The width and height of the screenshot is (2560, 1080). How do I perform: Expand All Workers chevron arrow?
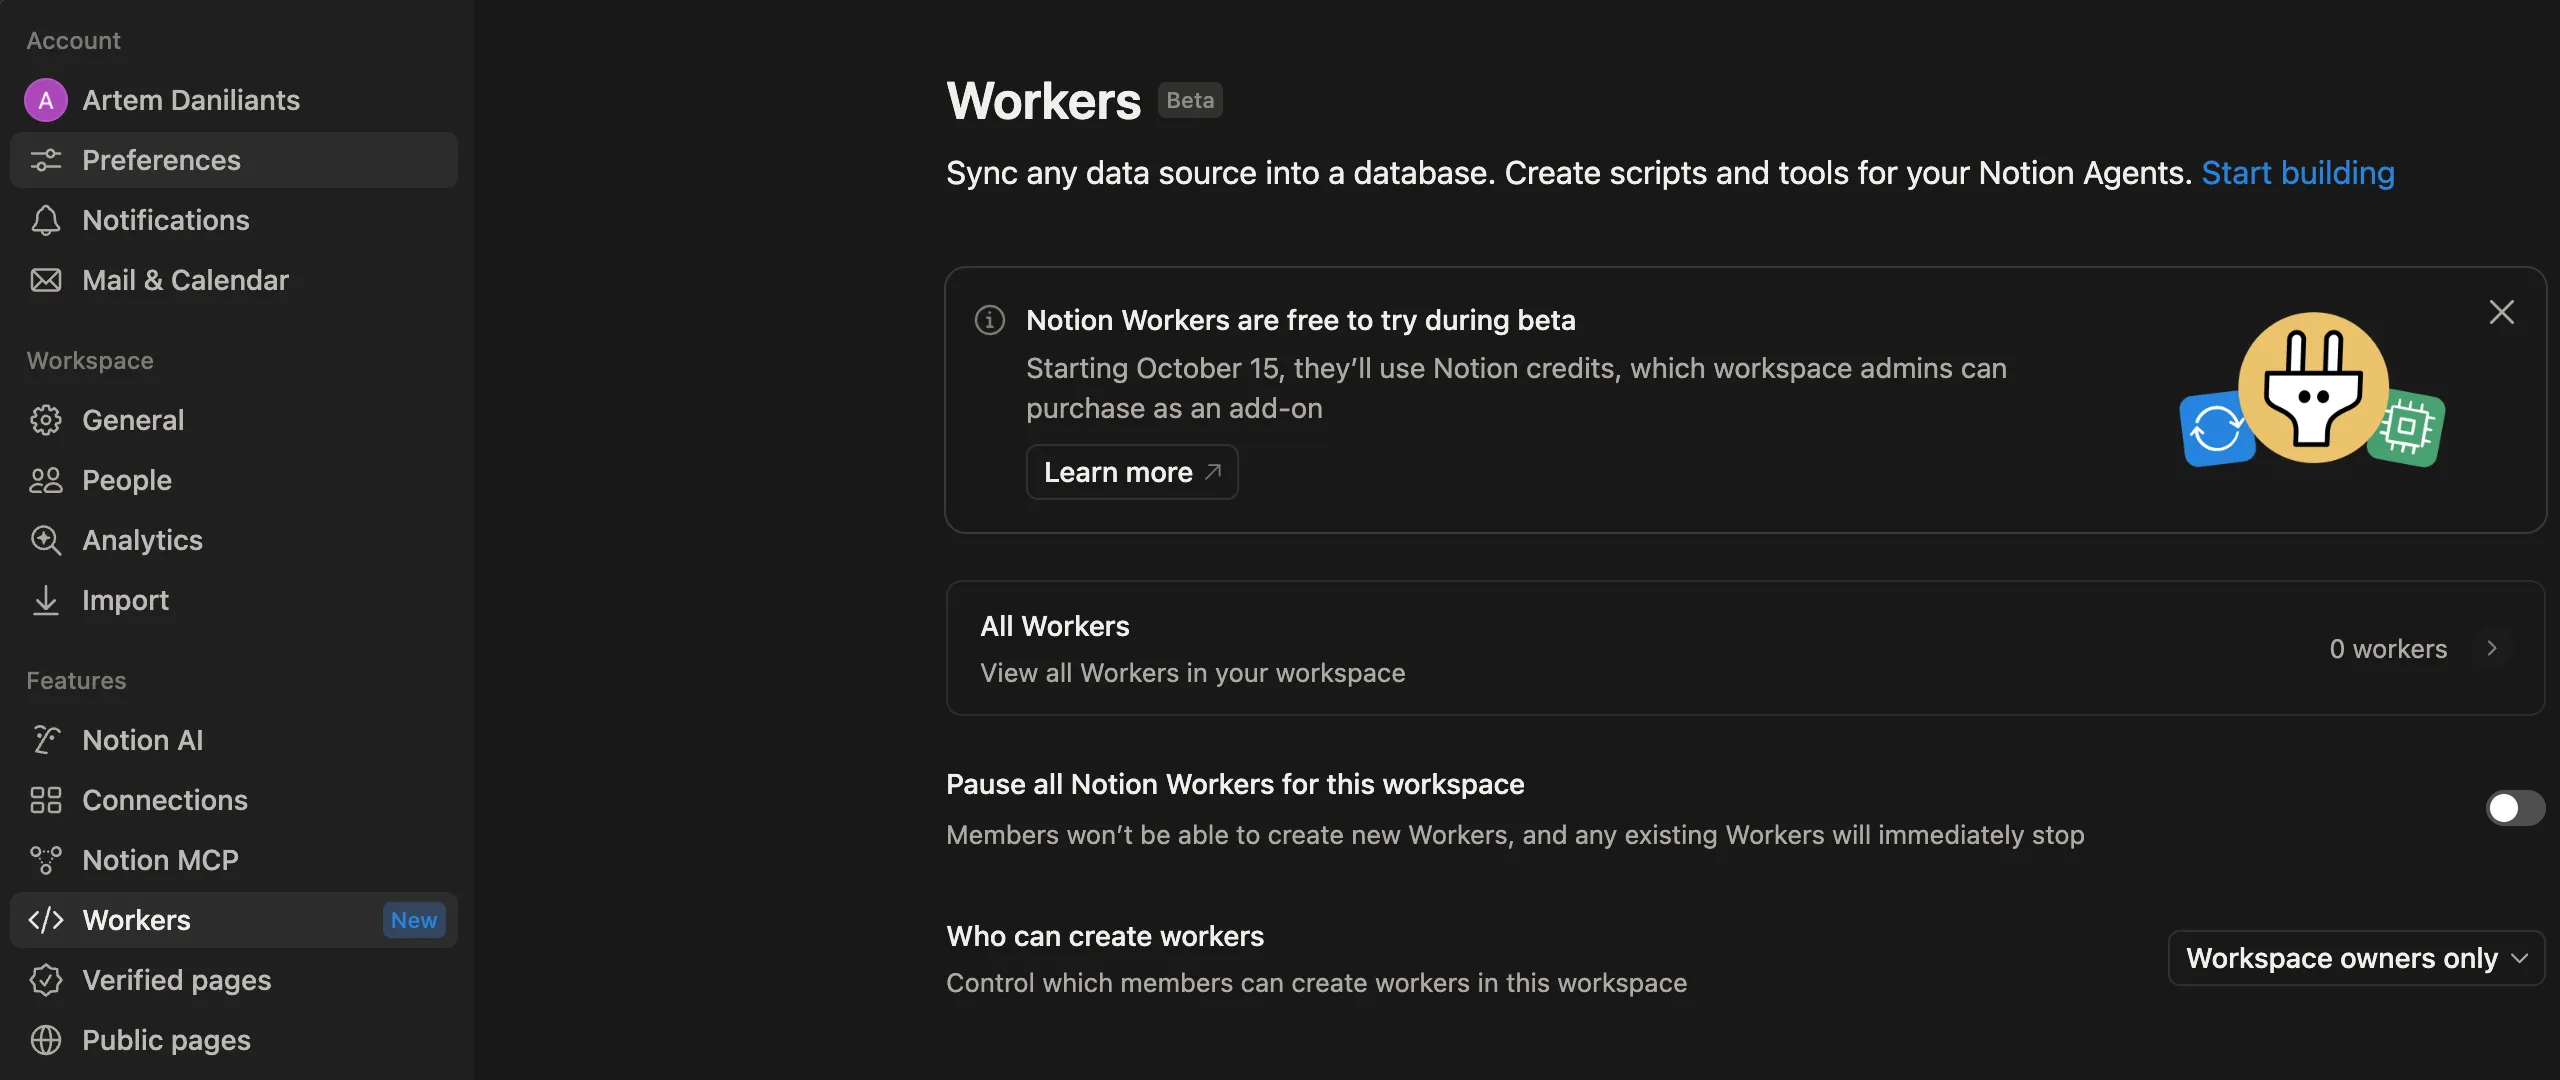pos(2492,648)
